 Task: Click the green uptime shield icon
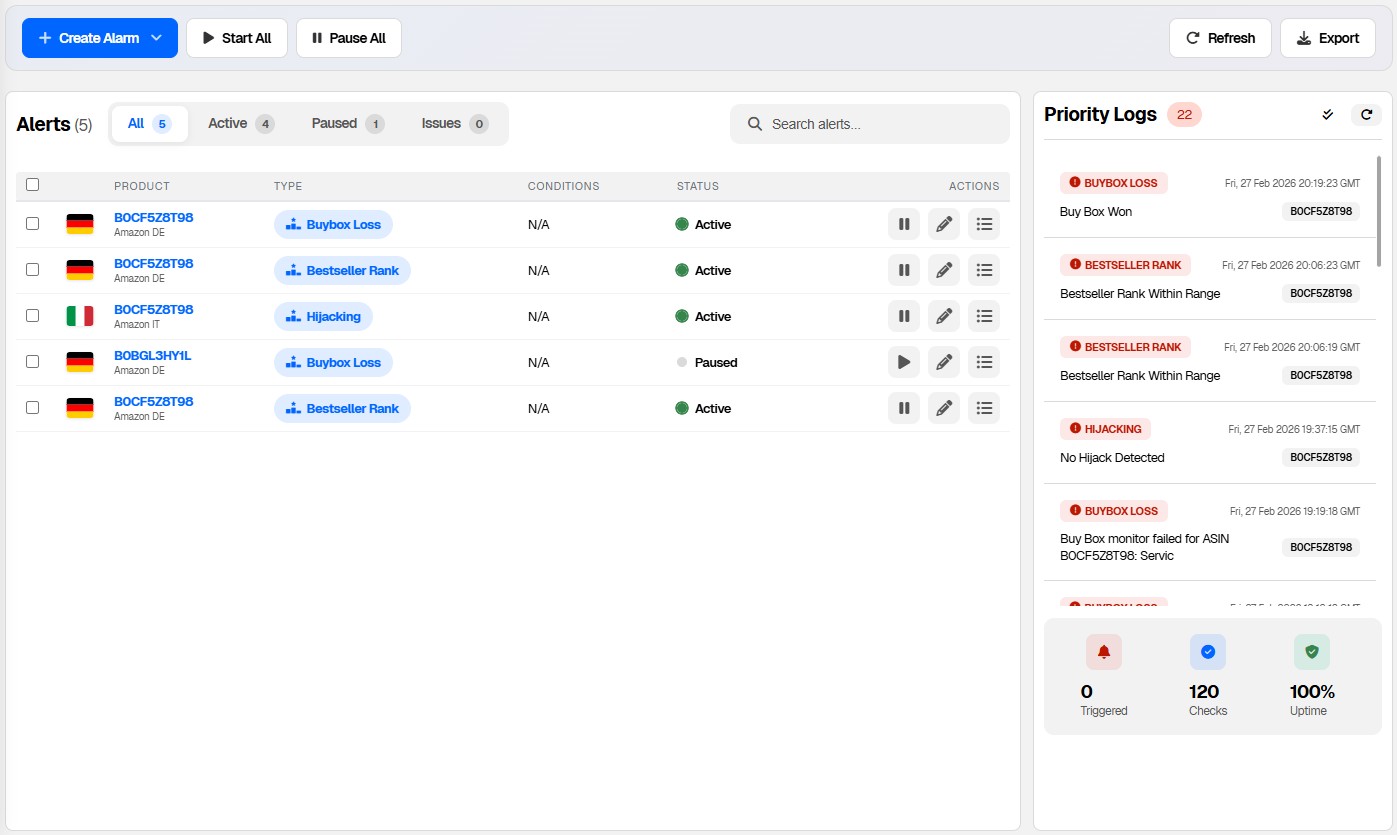click(1311, 651)
